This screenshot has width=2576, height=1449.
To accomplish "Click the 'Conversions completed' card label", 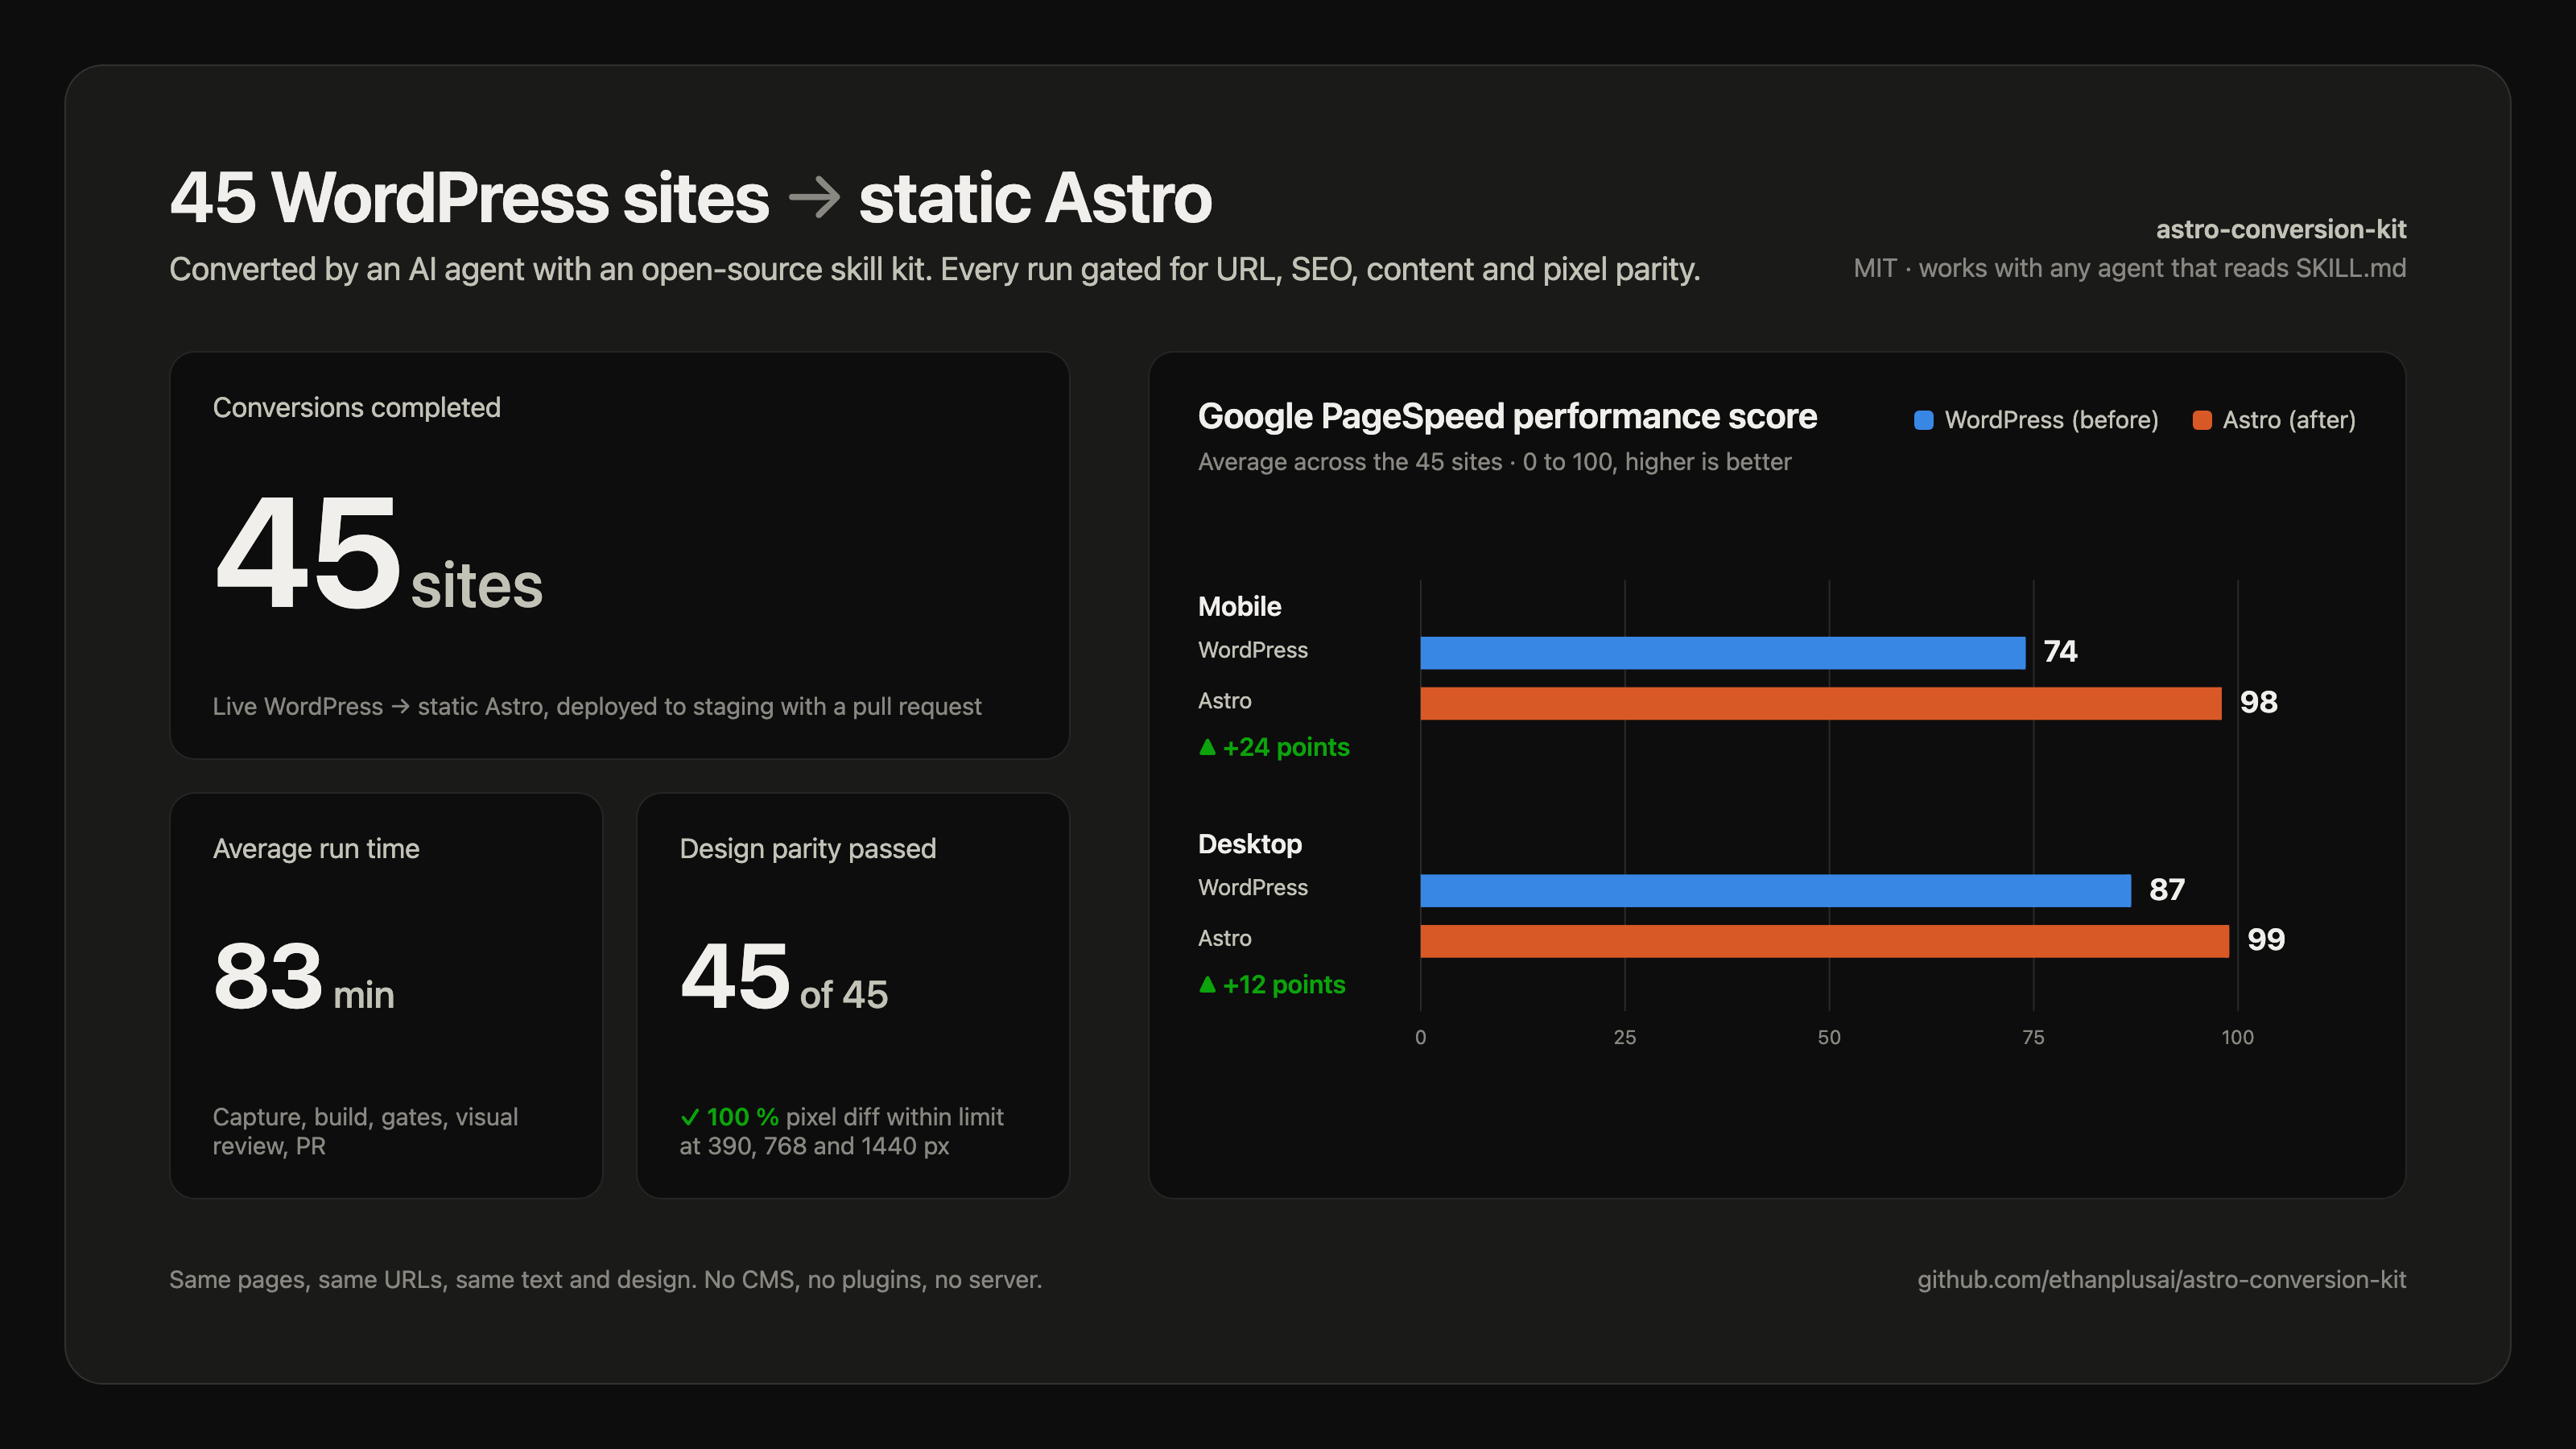I will [356, 407].
